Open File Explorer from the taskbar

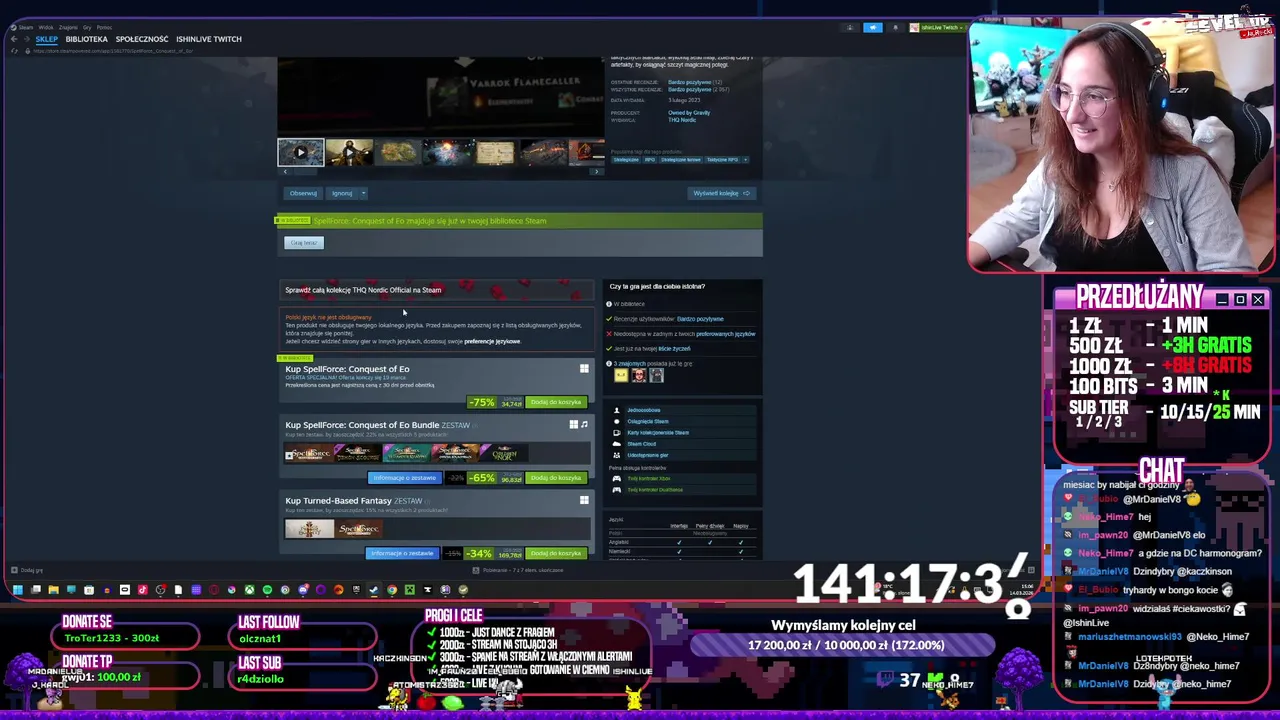pos(53,590)
